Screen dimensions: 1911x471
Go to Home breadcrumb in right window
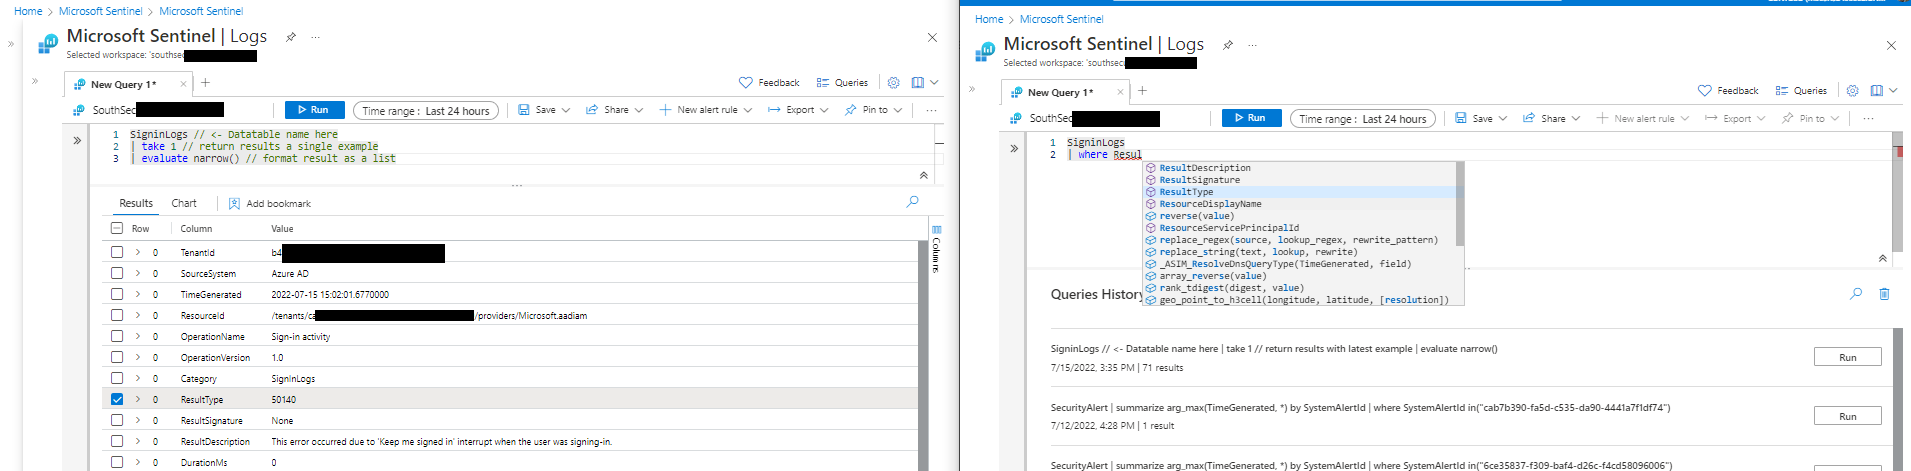pos(988,19)
